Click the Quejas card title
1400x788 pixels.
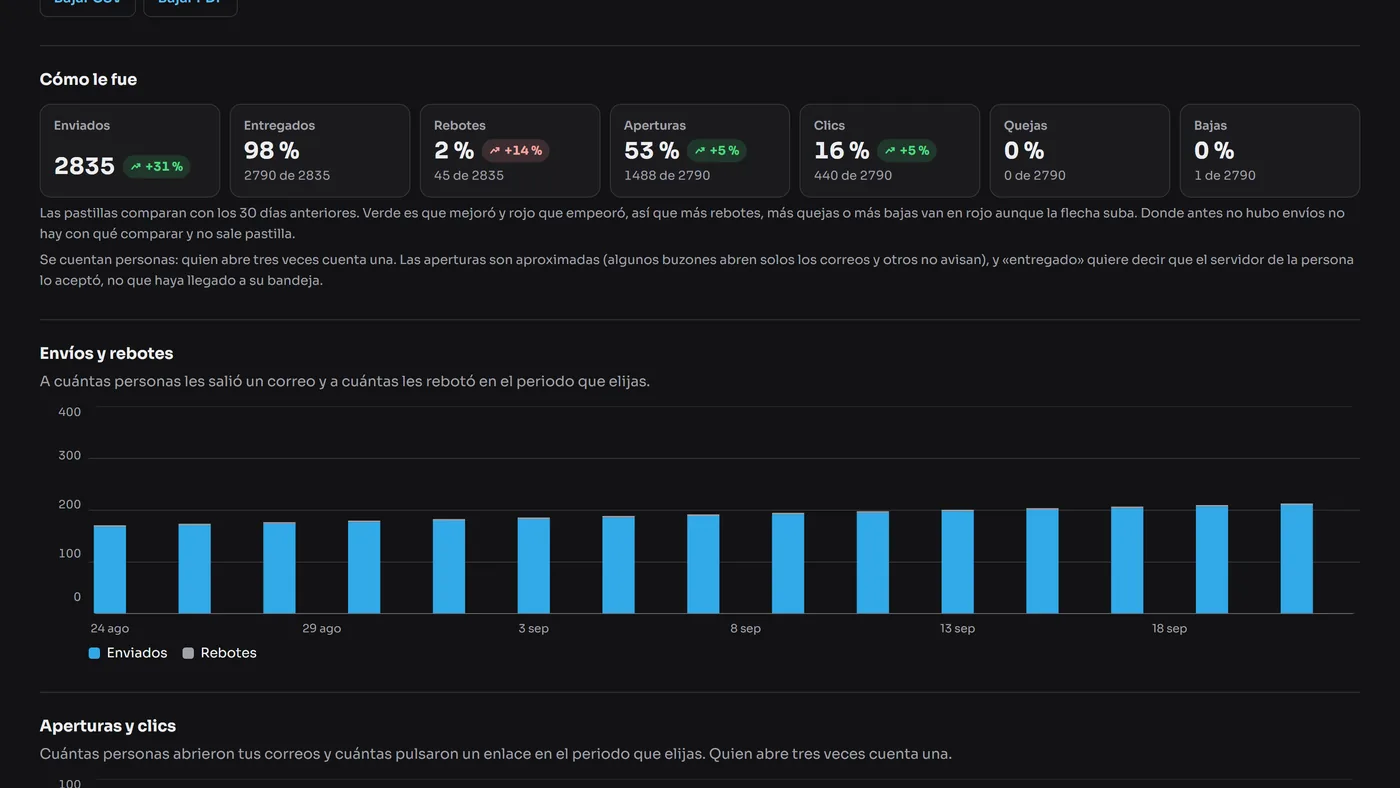[1026, 126]
